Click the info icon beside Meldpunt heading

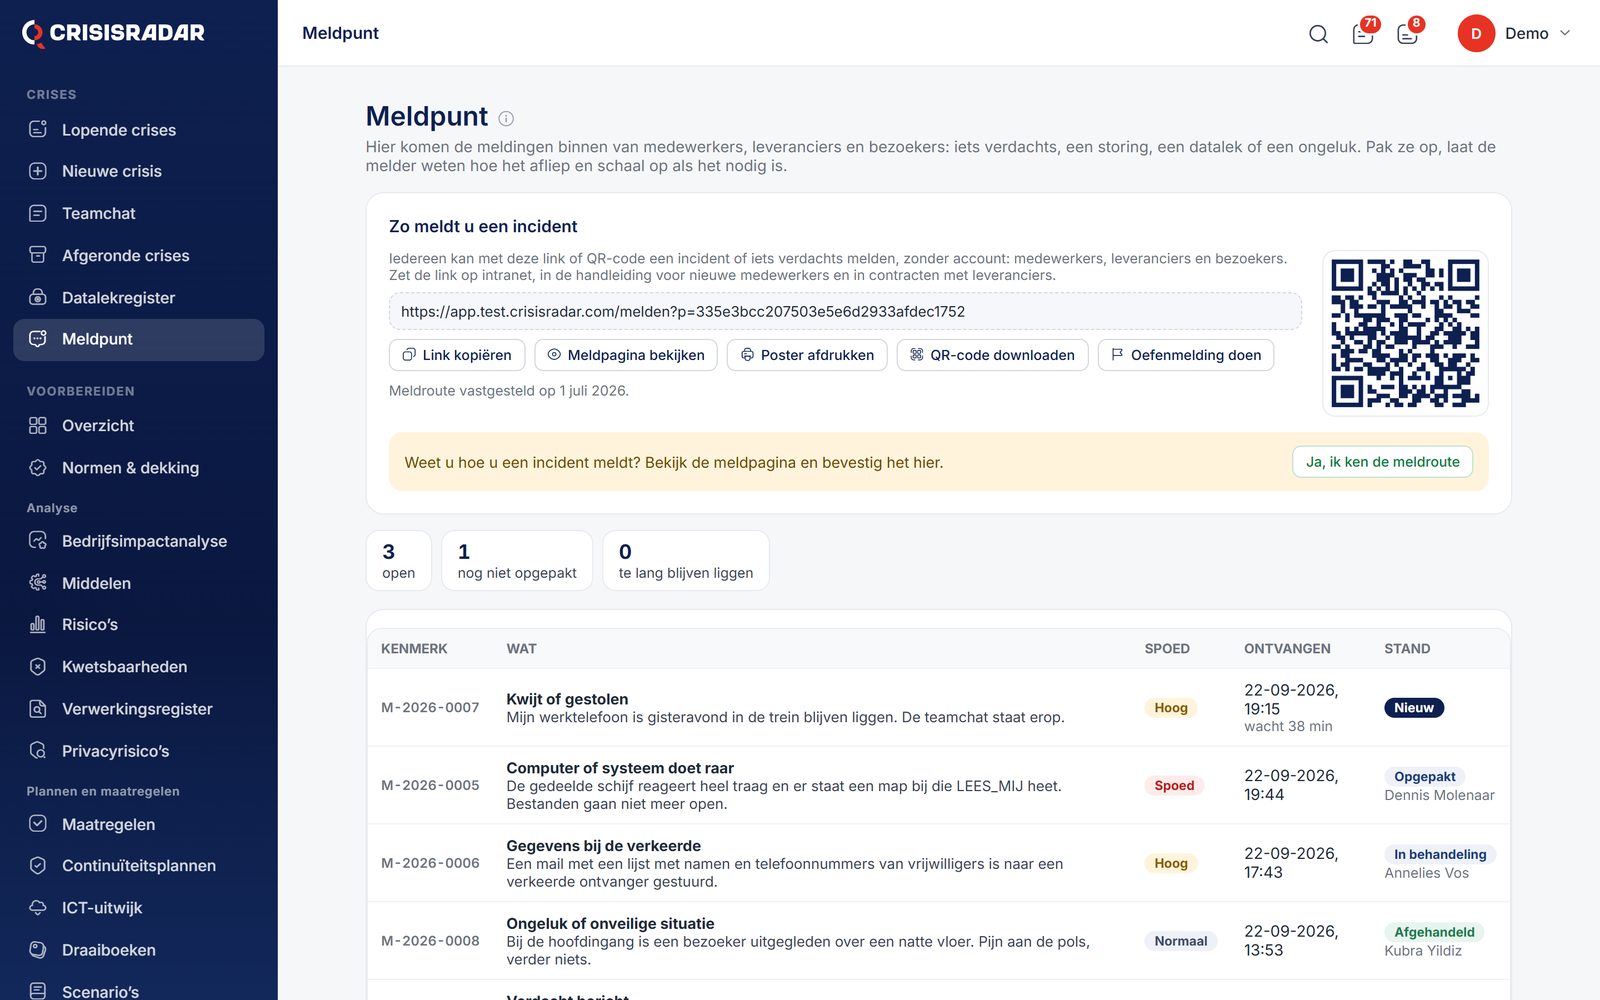coord(506,118)
